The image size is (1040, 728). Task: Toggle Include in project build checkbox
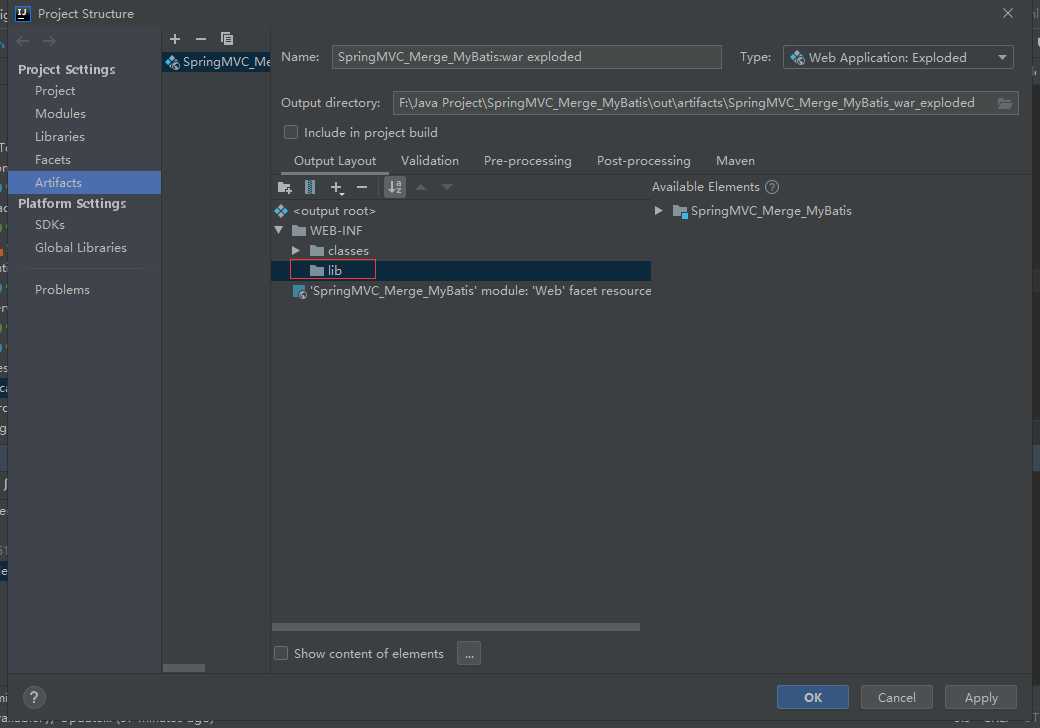tap(291, 132)
